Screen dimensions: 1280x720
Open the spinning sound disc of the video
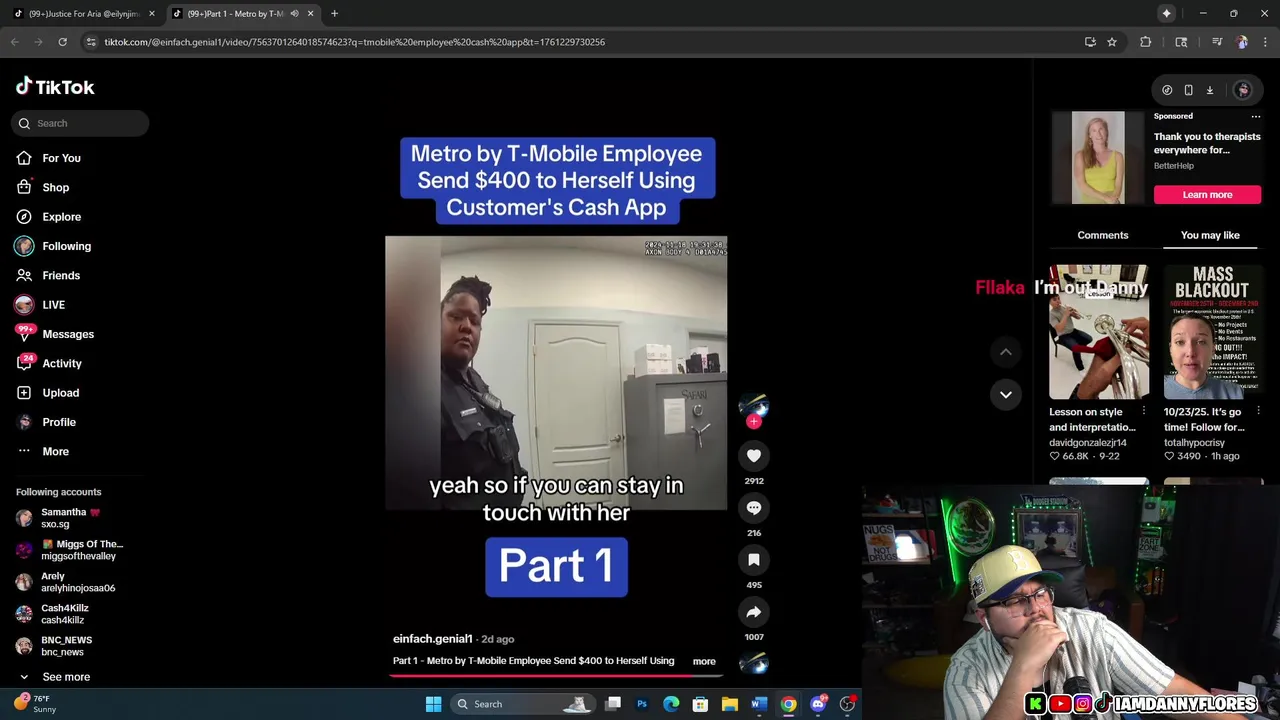pyautogui.click(x=754, y=662)
